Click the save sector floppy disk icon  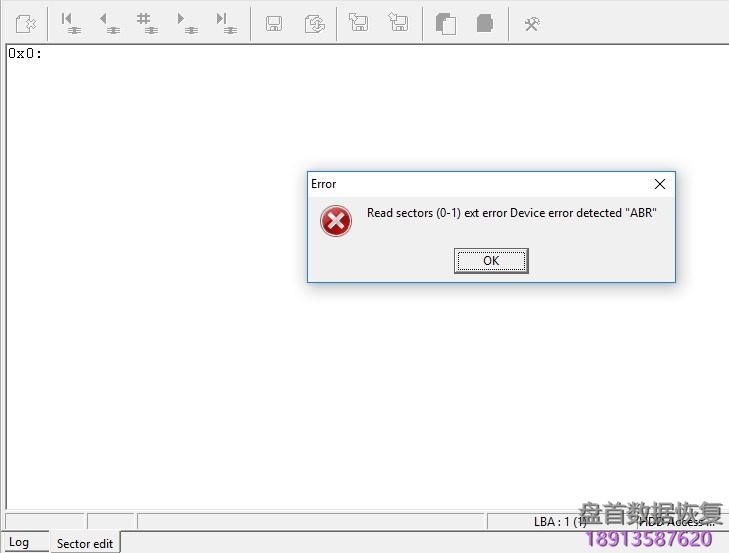pyautogui.click(x=273, y=24)
